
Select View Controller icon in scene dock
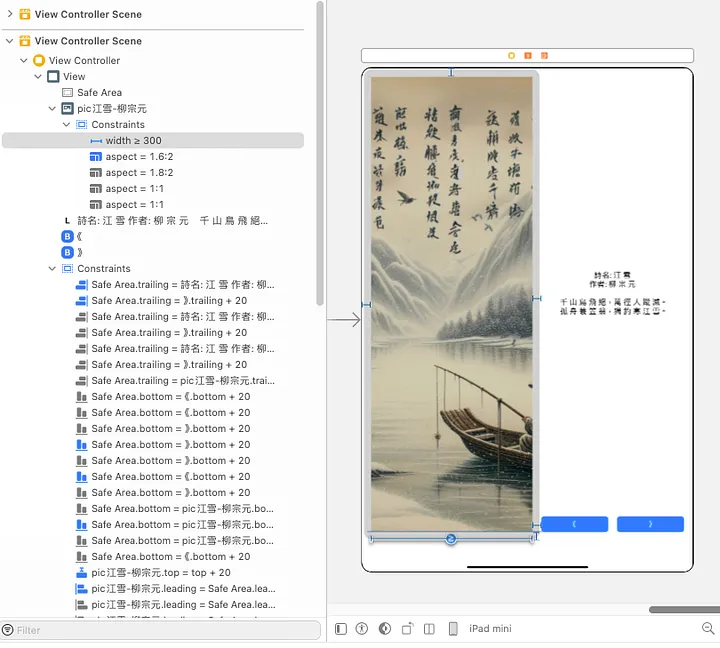pyautogui.click(x=511, y=56)
